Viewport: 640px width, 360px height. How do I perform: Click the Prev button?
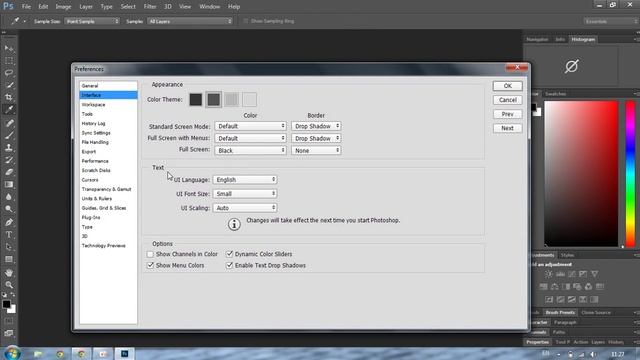coord(507,114)
